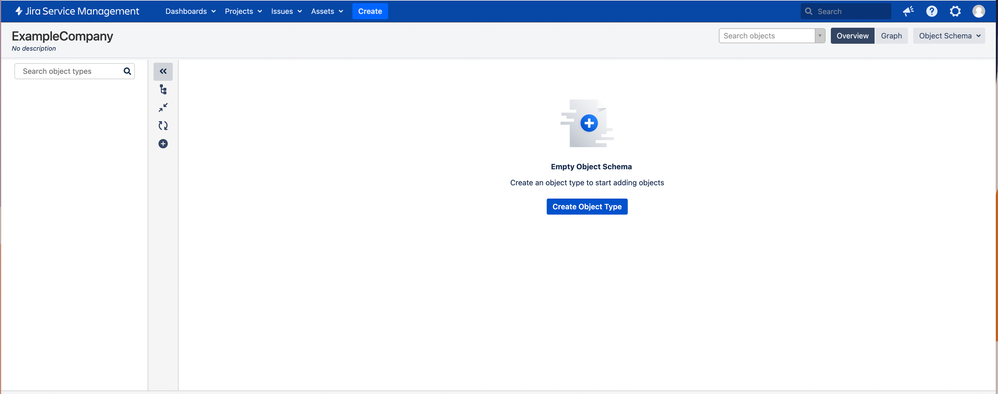Viewport: 998px width, 394px height.
Task: Click the Create Object Type button
Action: pyautogui.click(x=587, y=206)
